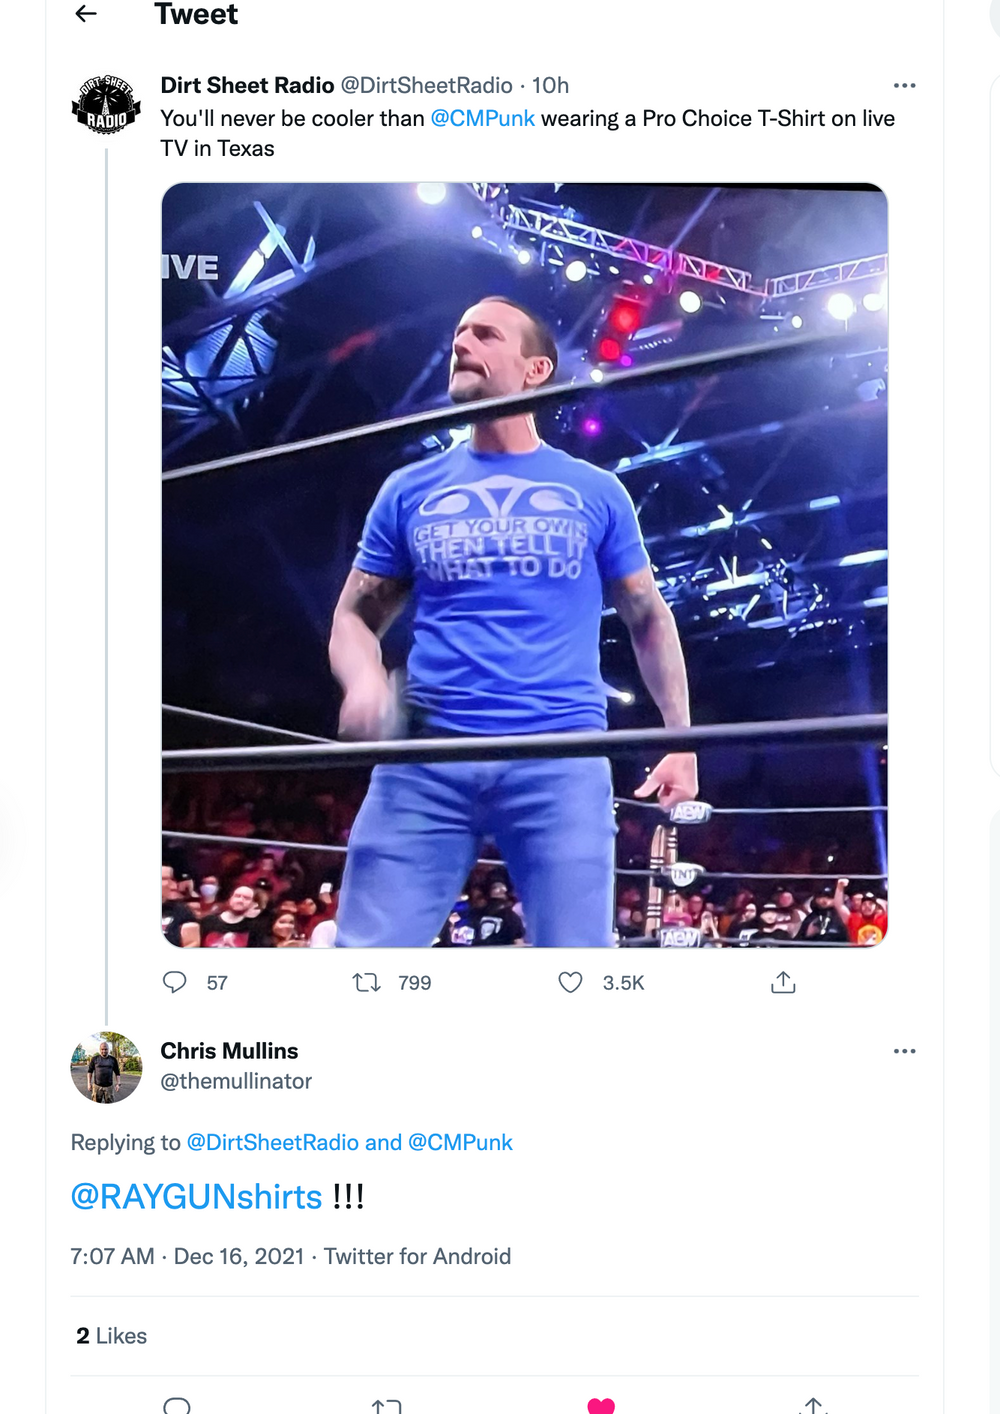Open the @RAYGUNshirts mention link
The width and height of the screenshot is (1000, 1414).
[x=196, y=1196]
